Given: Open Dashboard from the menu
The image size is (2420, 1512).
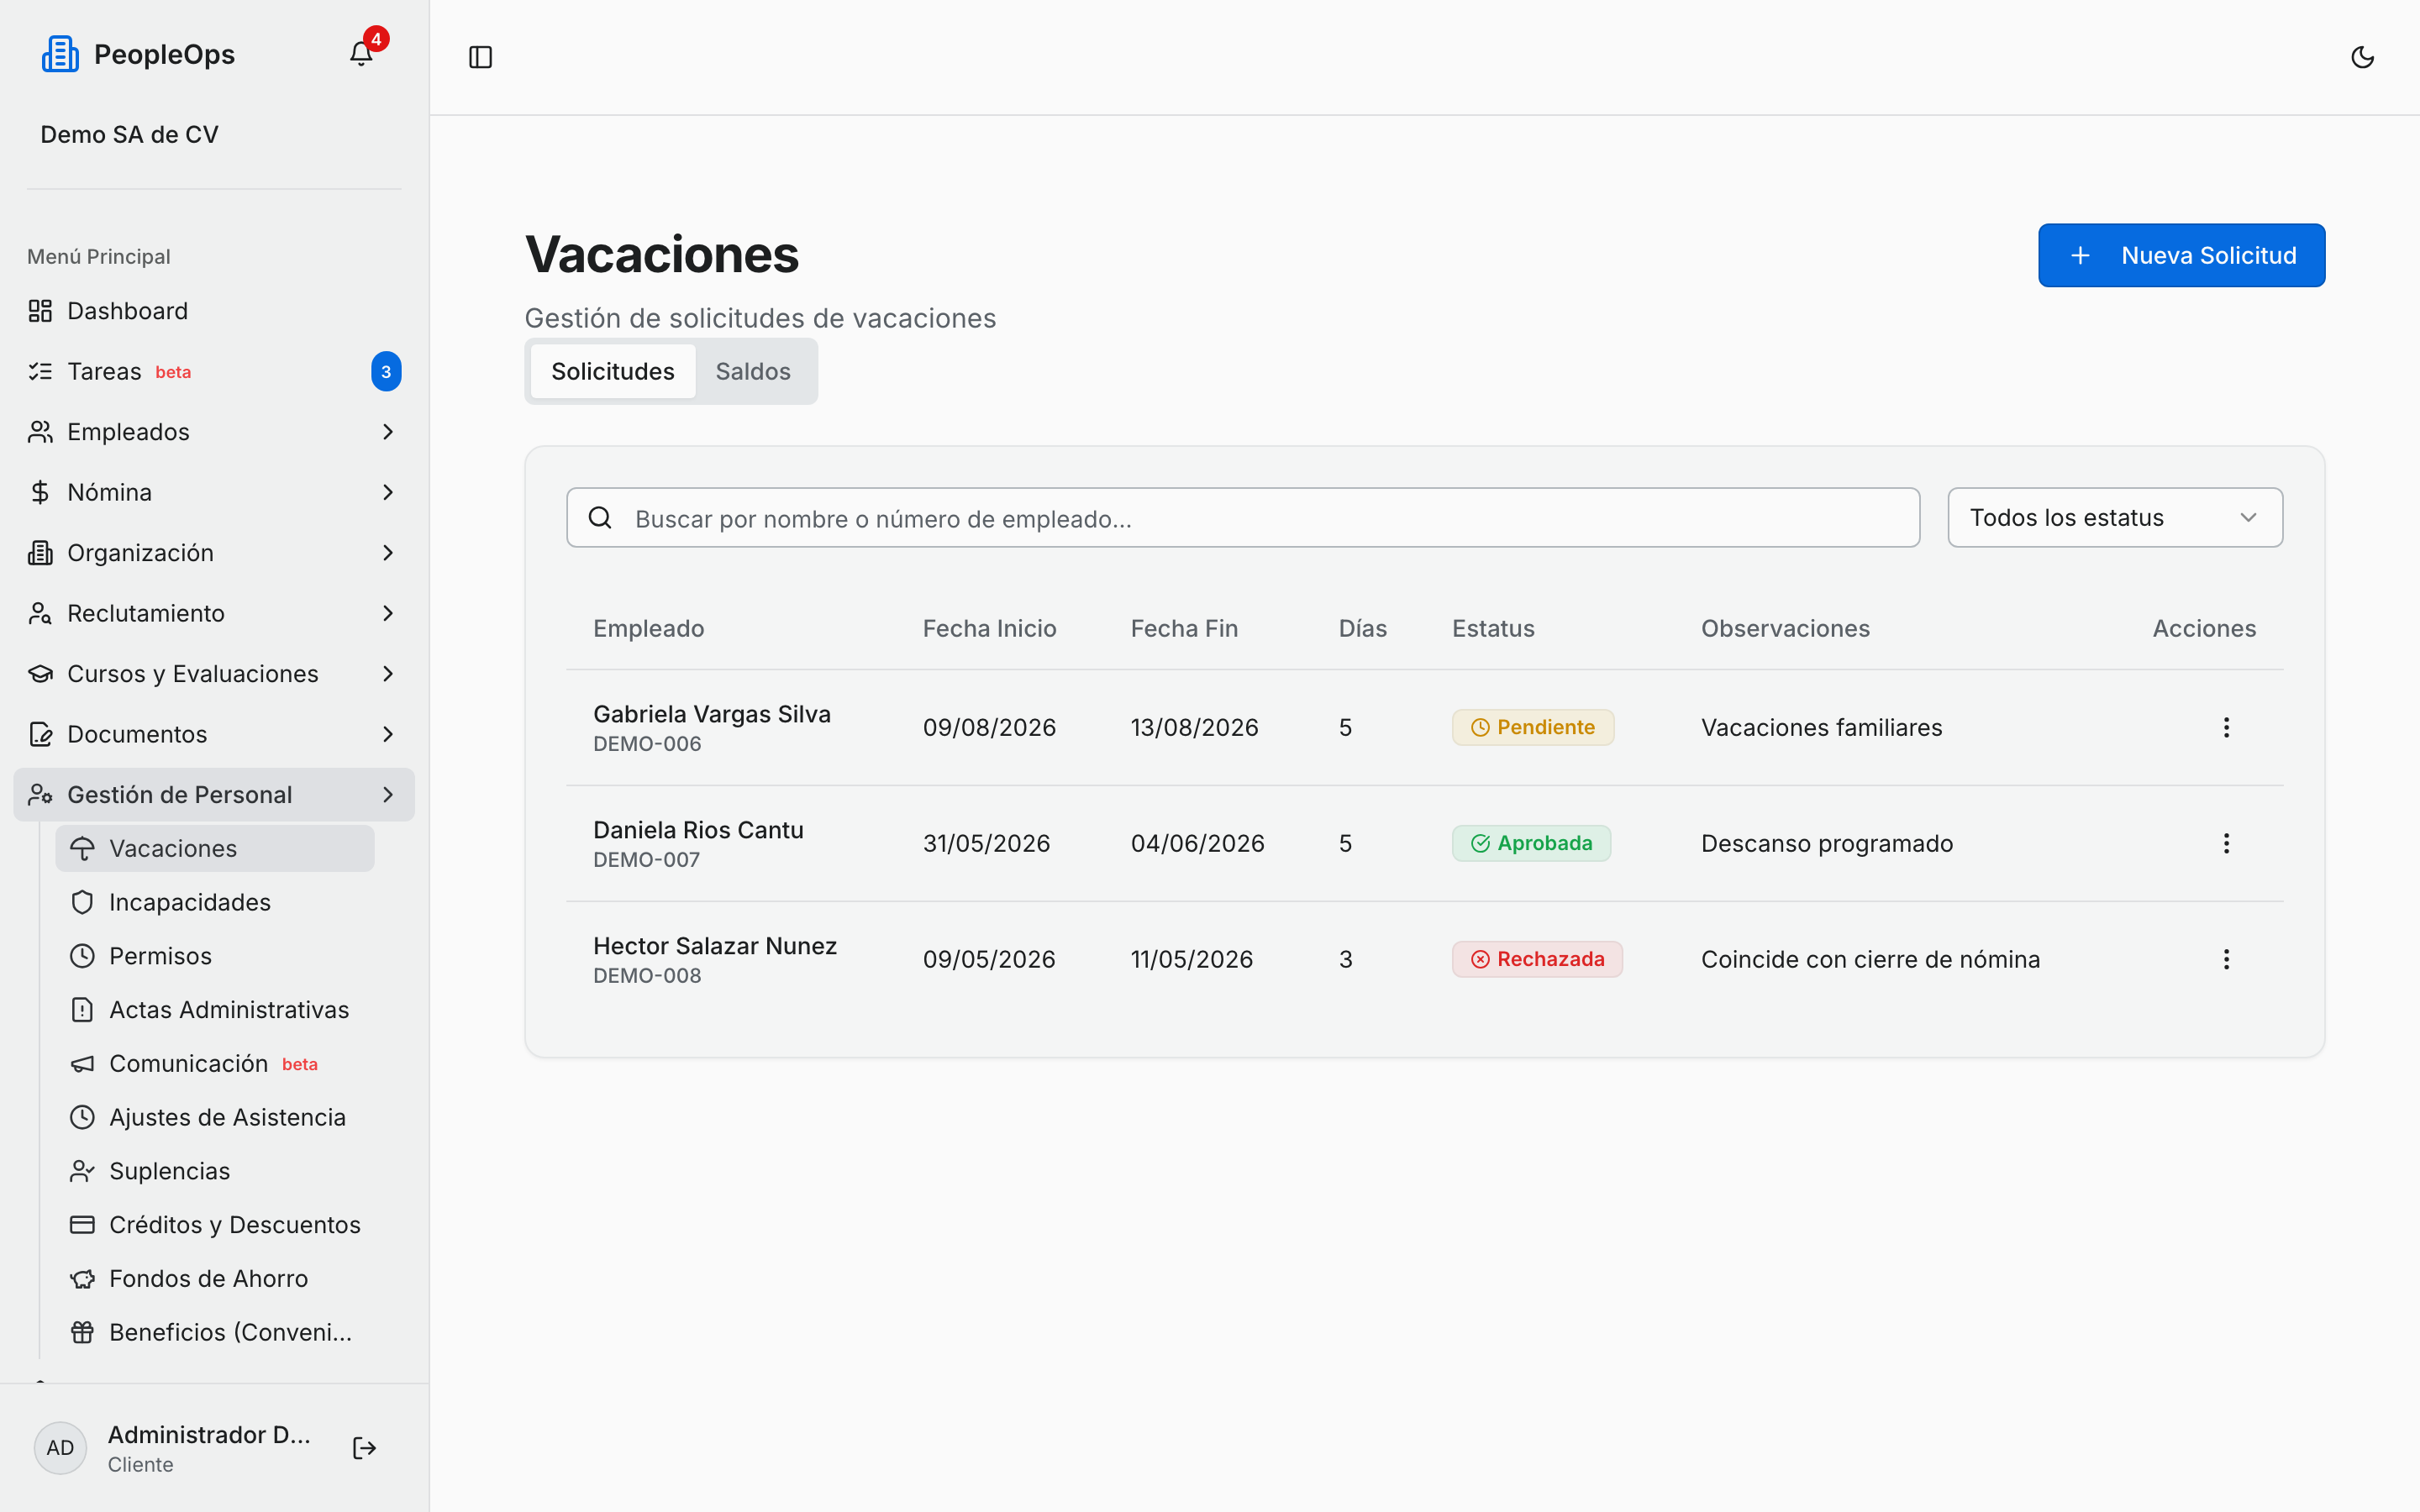Looking at the screenshot, I should click(214, 311).
